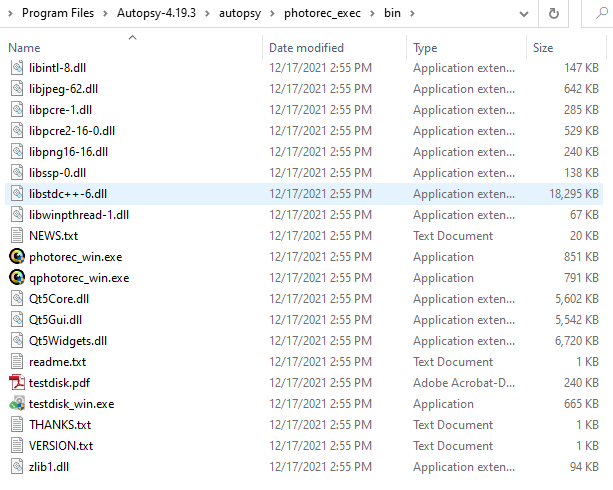Click the 6,720 KB size value
This screenshot has height=490, width=613.
(x=577, y=341)
